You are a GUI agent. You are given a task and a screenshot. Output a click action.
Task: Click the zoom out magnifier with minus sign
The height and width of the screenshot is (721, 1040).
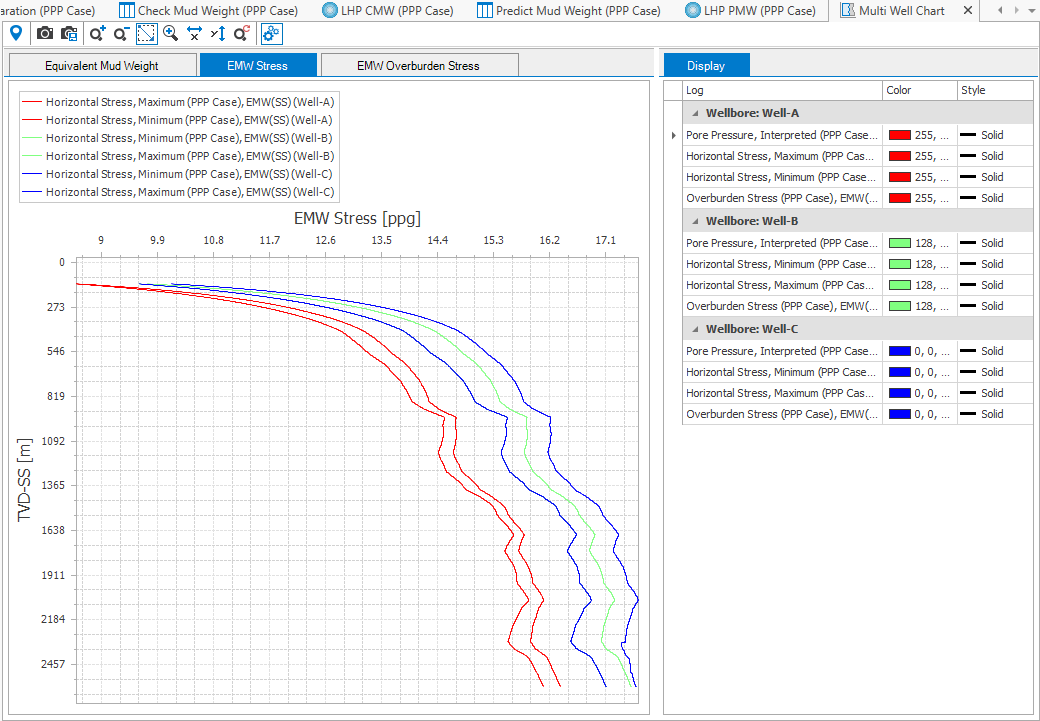pos(121,33)
